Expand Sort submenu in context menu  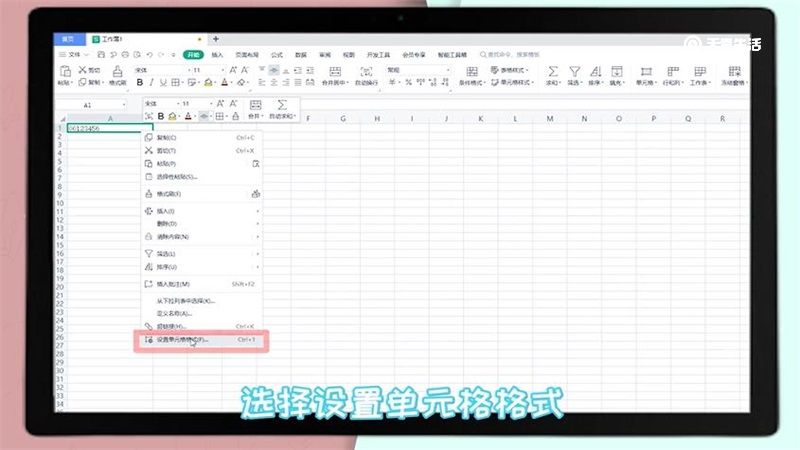tap(202, 267)
